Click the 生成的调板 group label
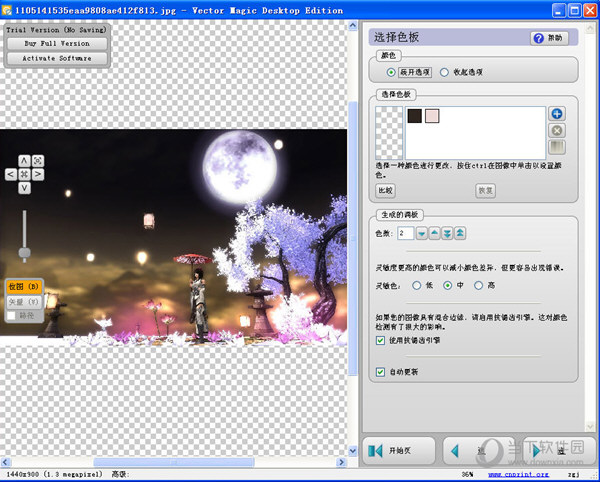The width and height of the screenshot is (600, 482). point(399,215)
